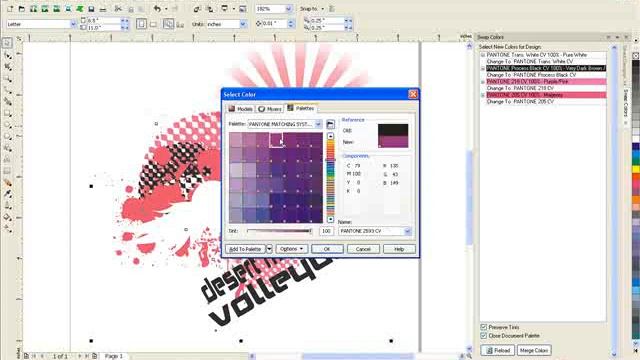The image size is (640, 360).
Task: Toggle the Preserve Tints checkbox
Action: tap(484, 327)
